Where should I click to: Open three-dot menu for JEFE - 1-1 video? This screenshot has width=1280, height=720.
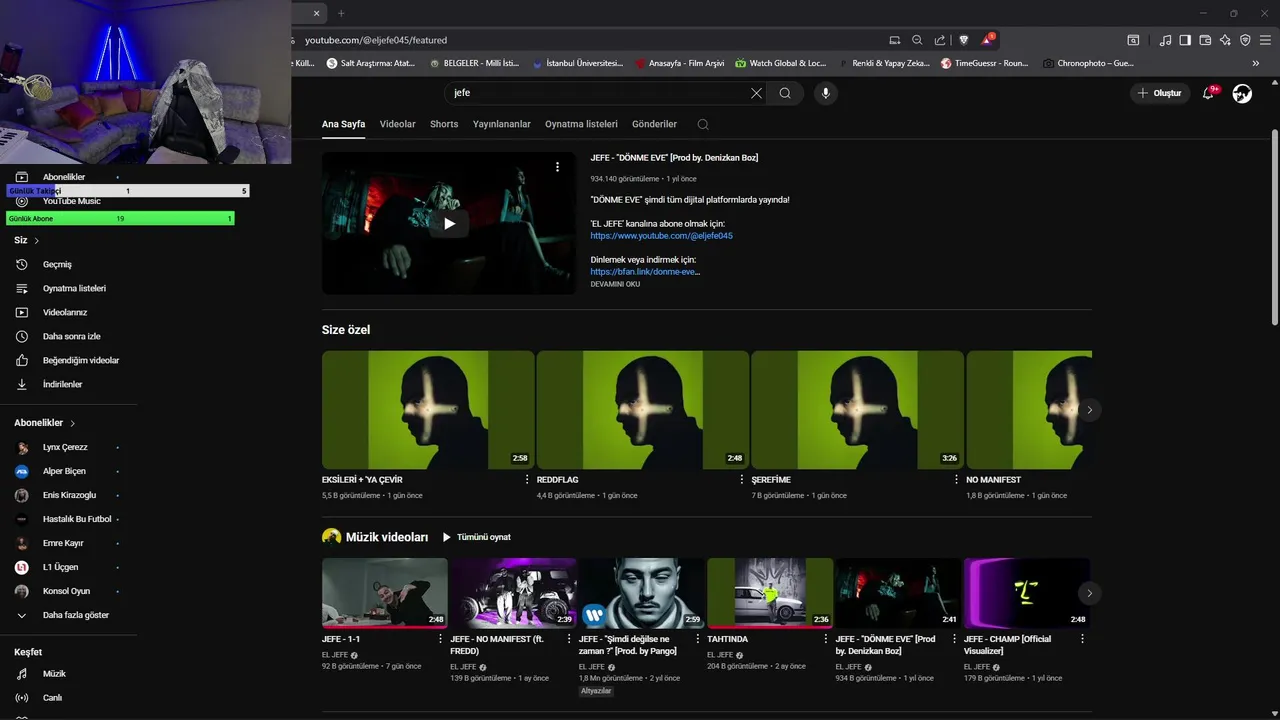coord(440,639)
